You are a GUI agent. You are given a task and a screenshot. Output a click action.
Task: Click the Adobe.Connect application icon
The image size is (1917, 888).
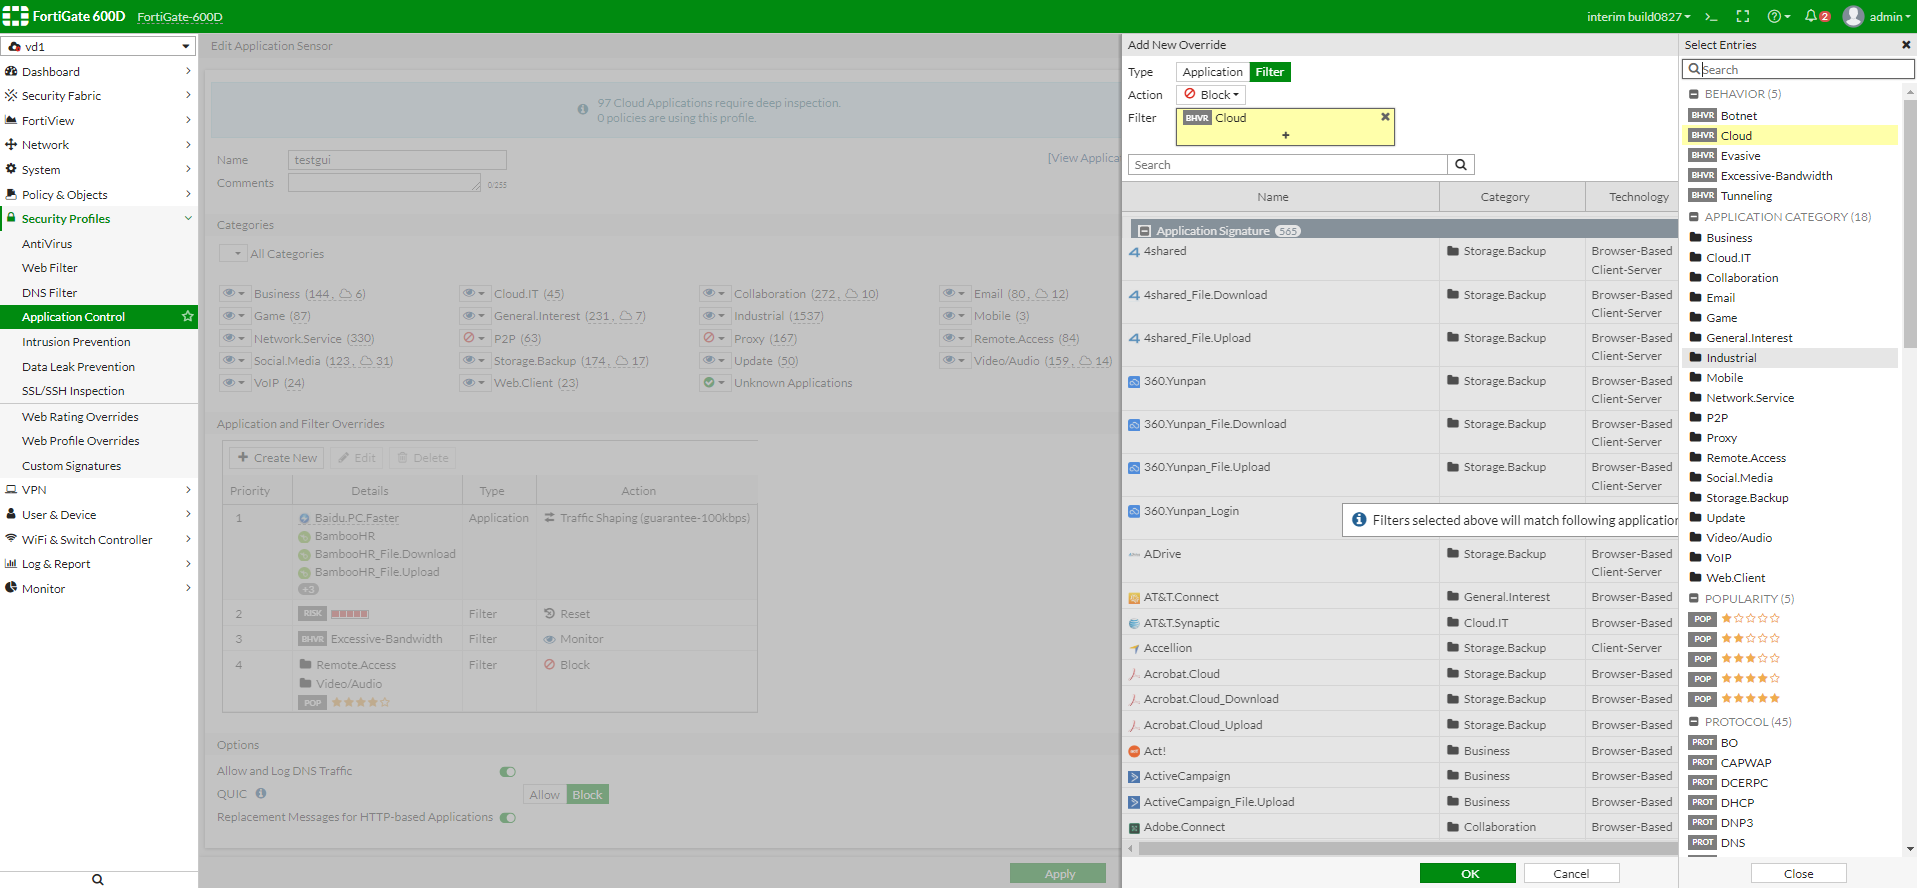(1134, 828)
